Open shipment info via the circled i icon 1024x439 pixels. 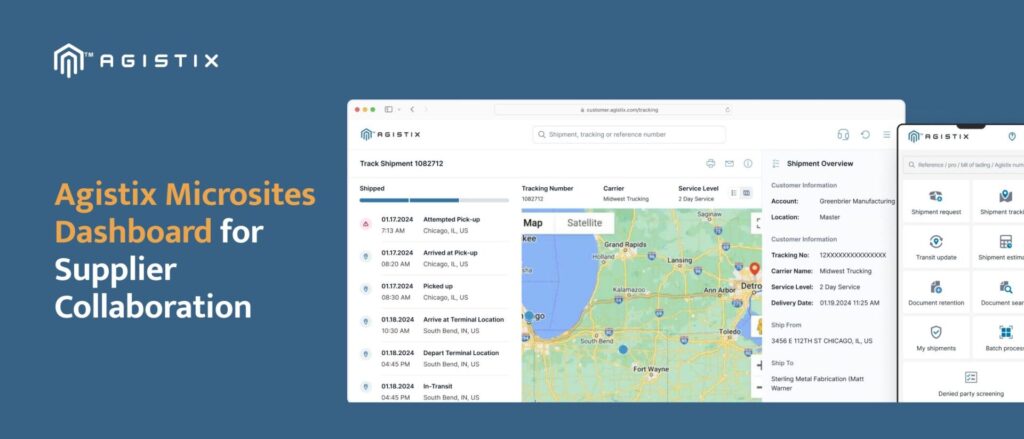(748, 163)
